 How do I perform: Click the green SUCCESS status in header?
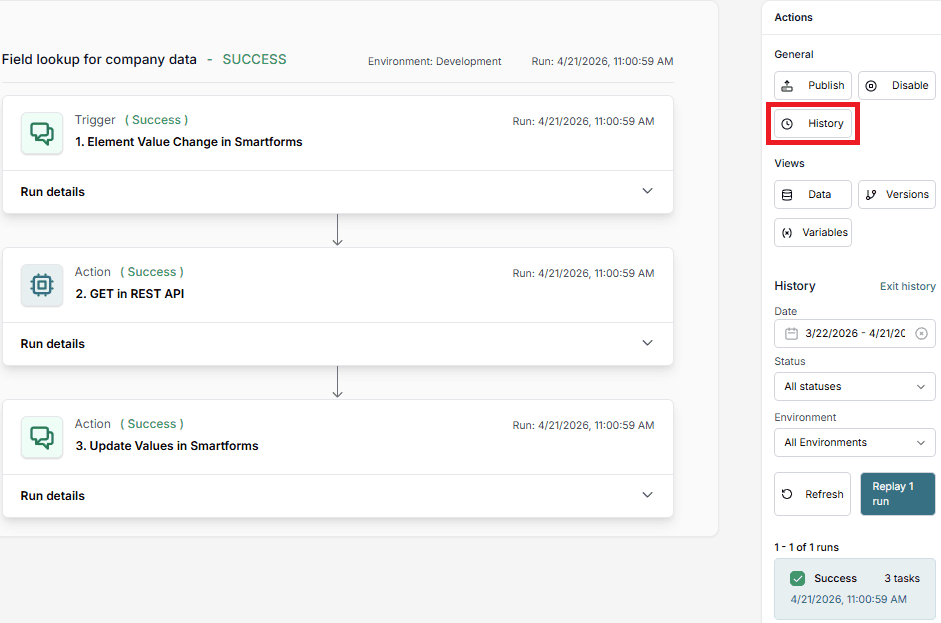(x=254, y=59)
